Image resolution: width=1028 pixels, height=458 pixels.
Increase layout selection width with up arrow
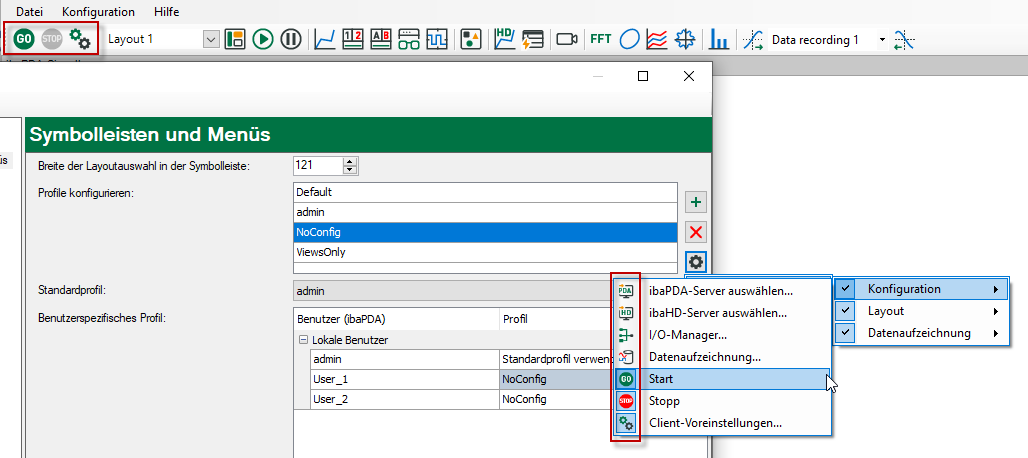[x=349, y=161]
